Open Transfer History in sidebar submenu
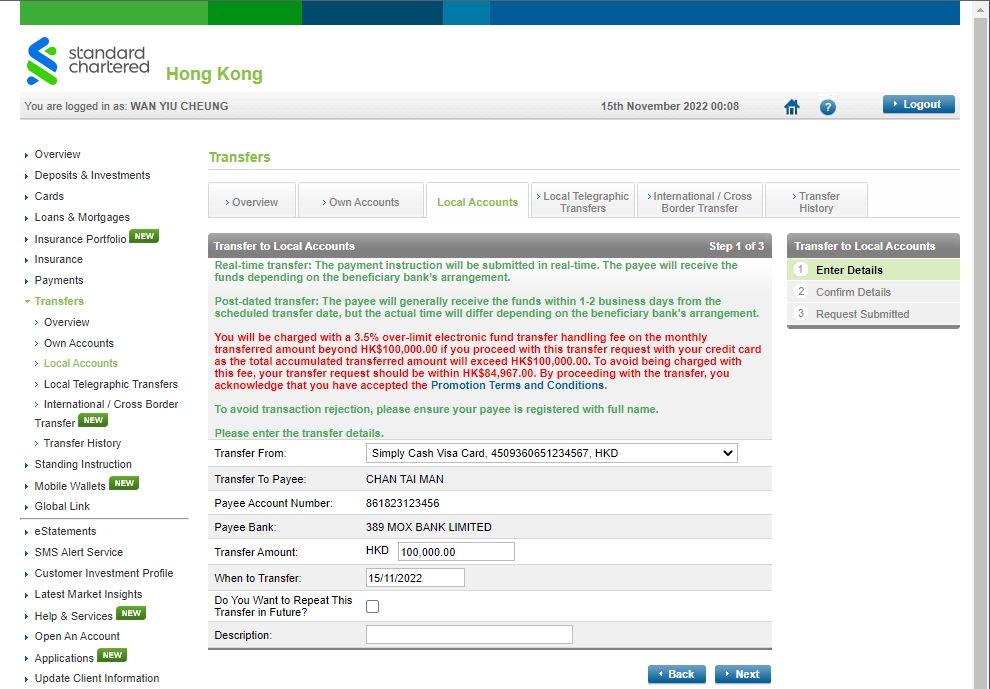990x689 pixels. [x=82, y=443]
